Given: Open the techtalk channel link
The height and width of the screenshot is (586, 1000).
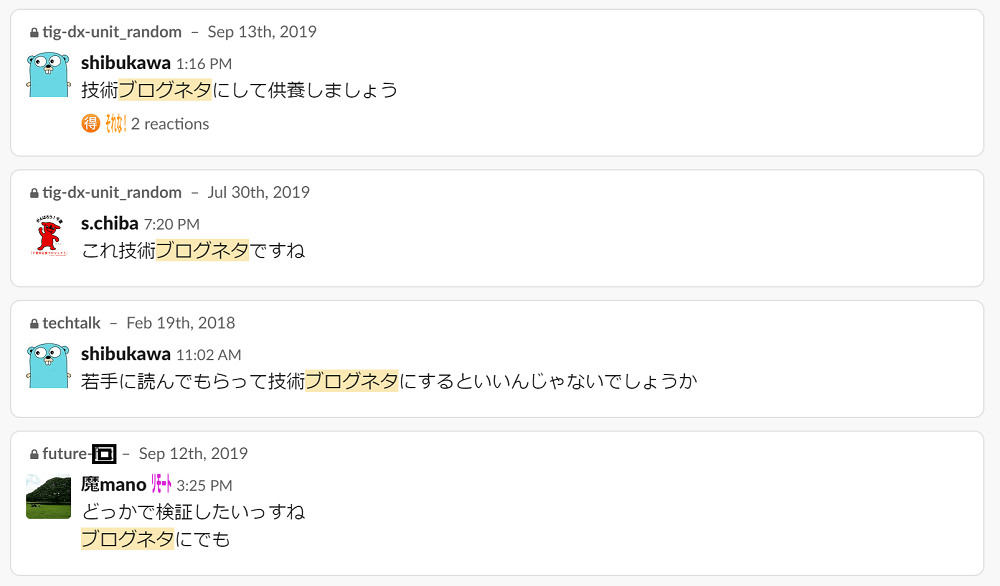Looking at the screenshot, I should pos(71,323).
